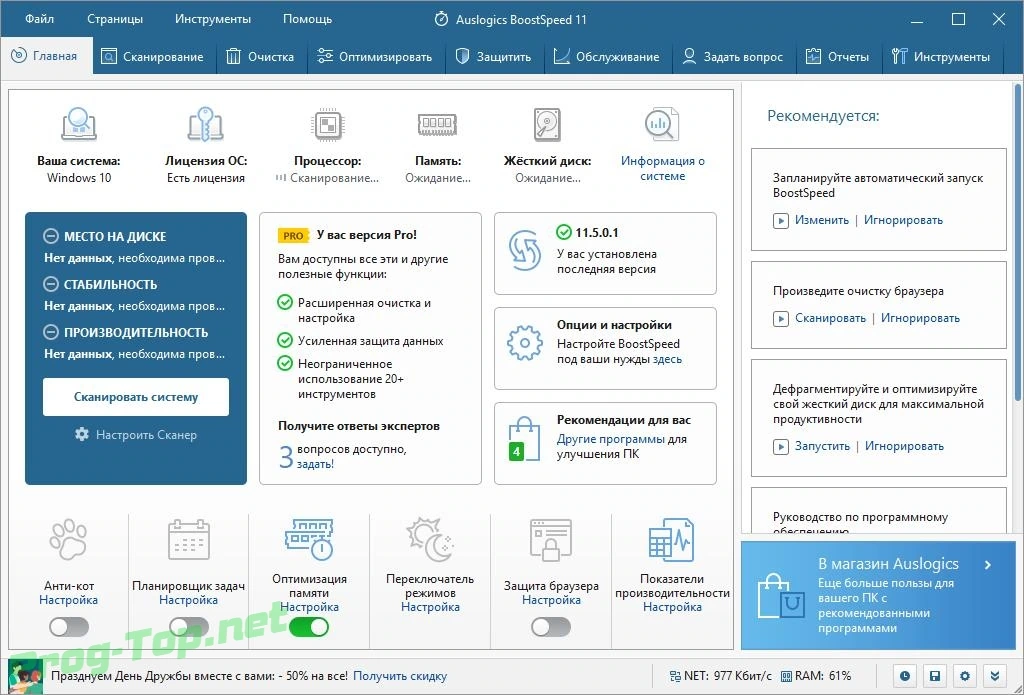Click the Процессор chip icon
Image resolution: width=1024 pixels, height=695 pixels.
[x=327, y=124]
